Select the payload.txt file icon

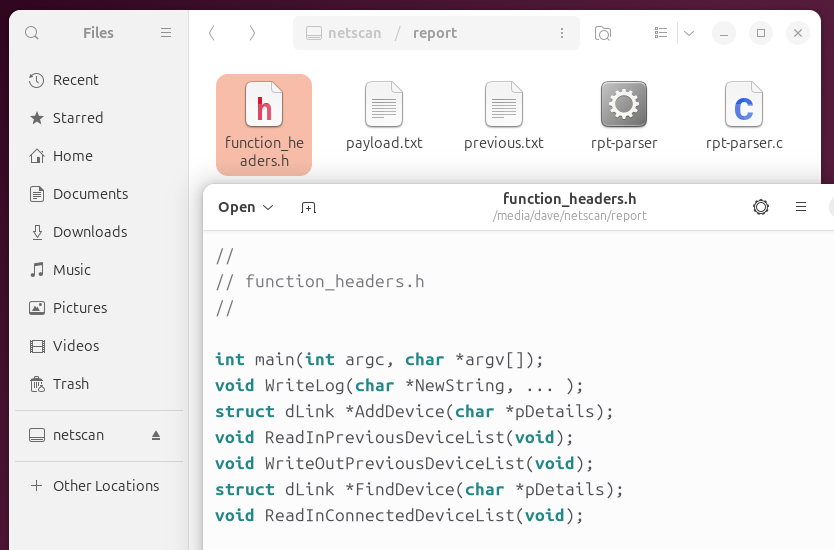(384, 104)
